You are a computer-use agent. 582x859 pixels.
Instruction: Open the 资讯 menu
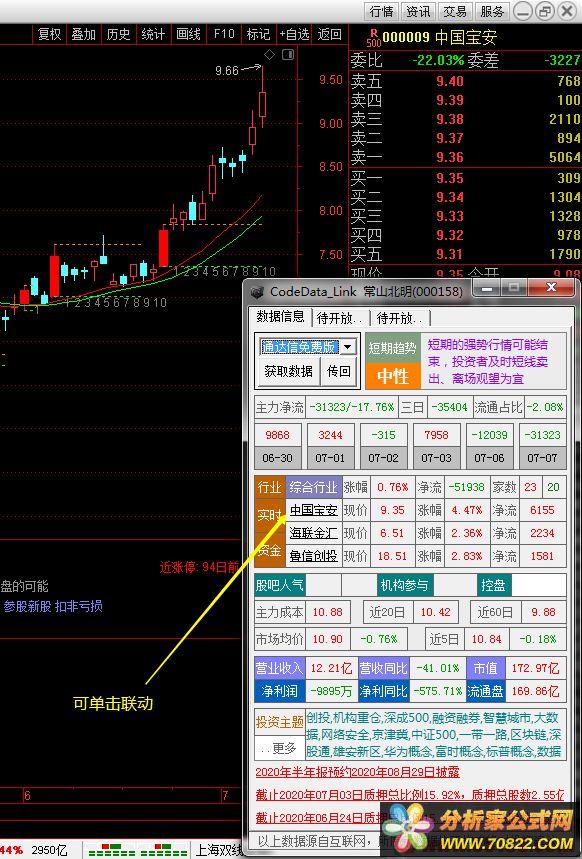click(x=419, y=12)
